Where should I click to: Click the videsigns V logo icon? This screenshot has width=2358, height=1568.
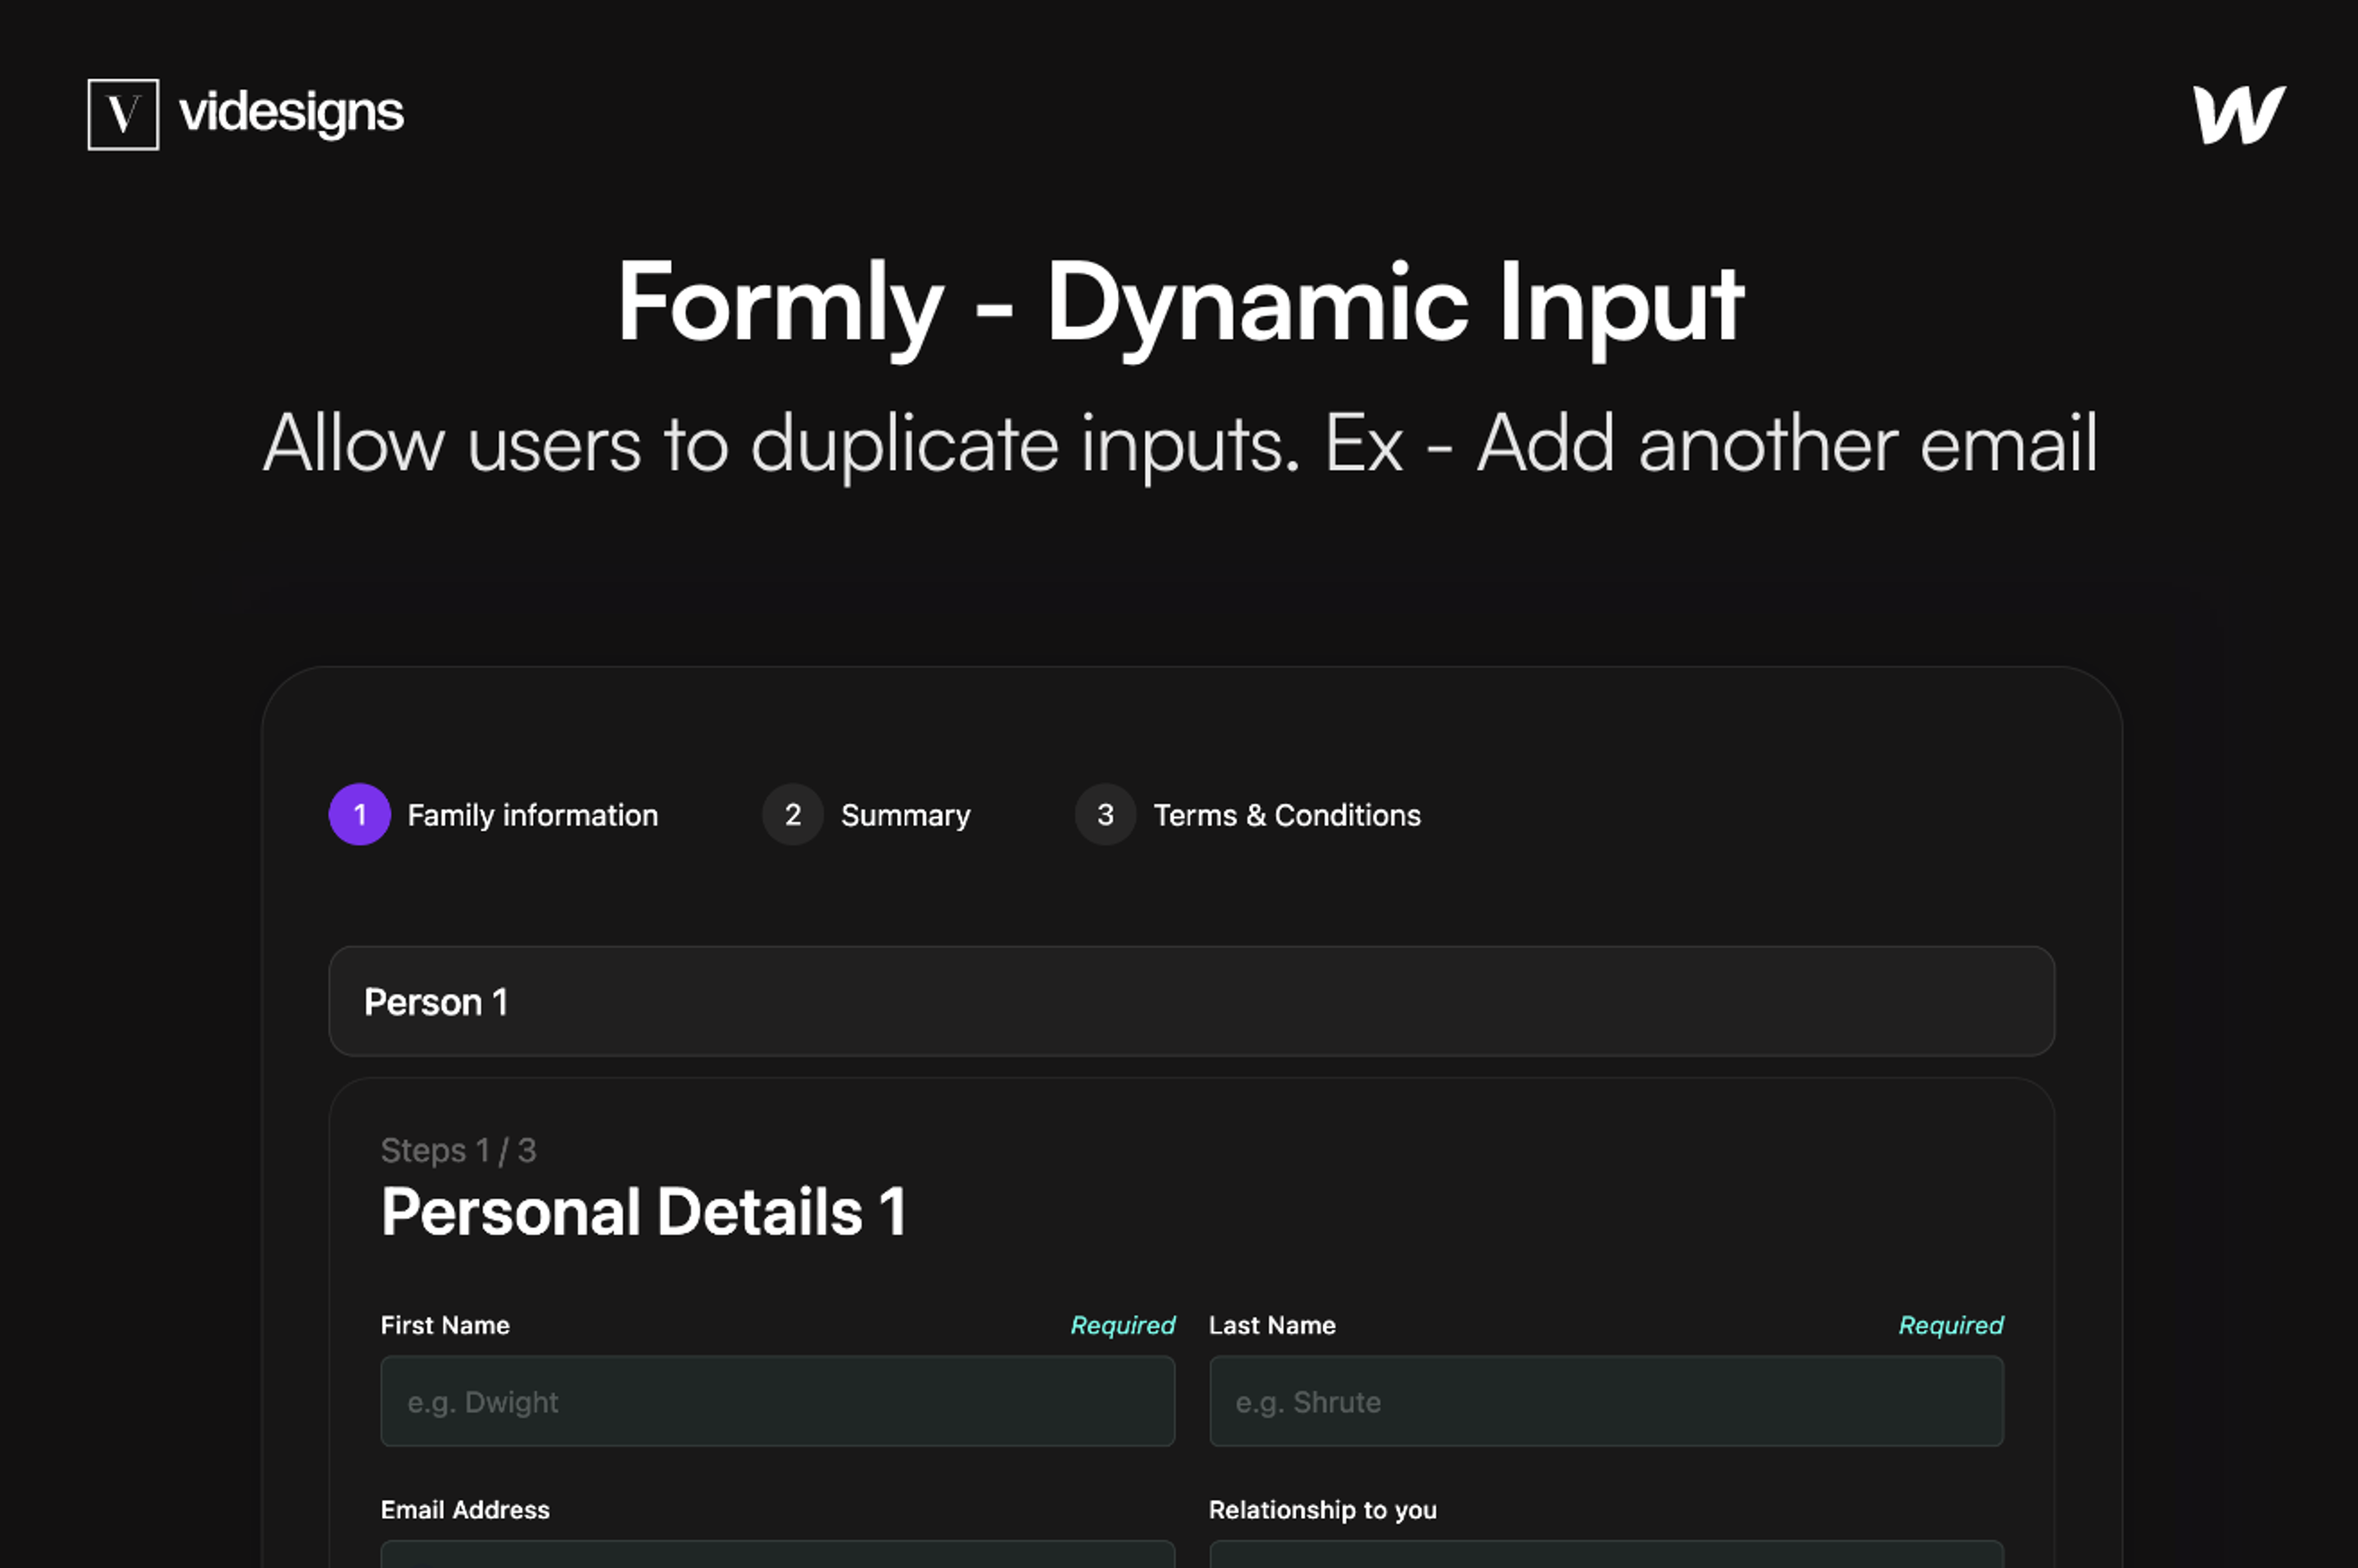[123, 114]
